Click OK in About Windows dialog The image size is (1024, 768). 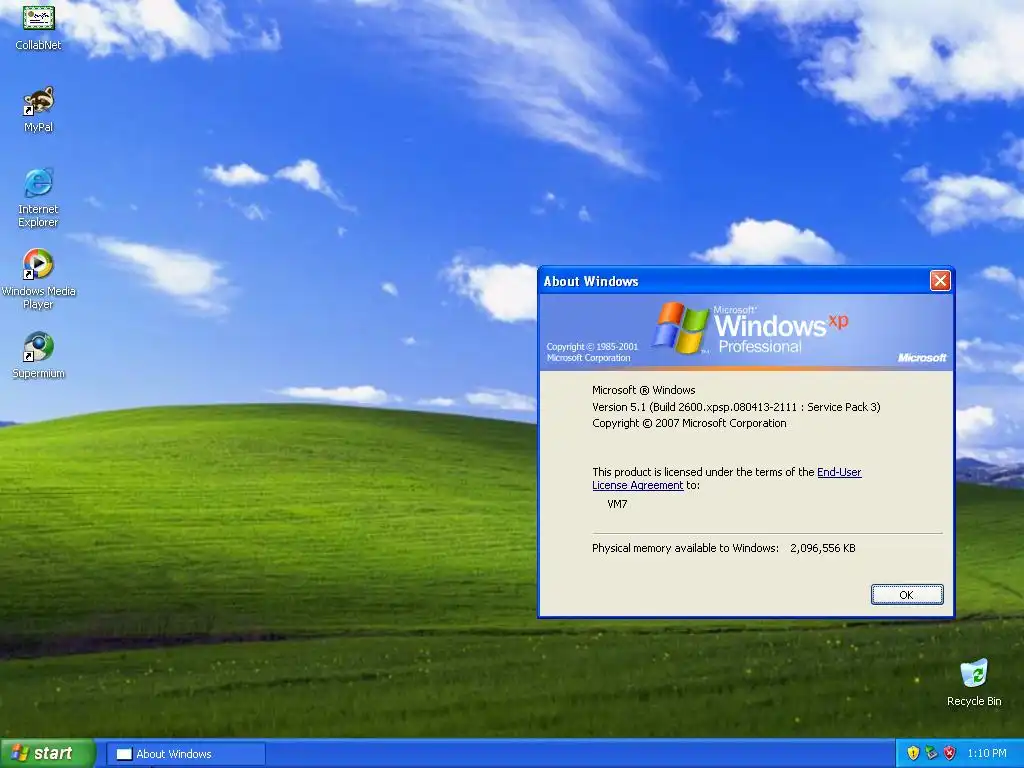click(x=906, y=594)
